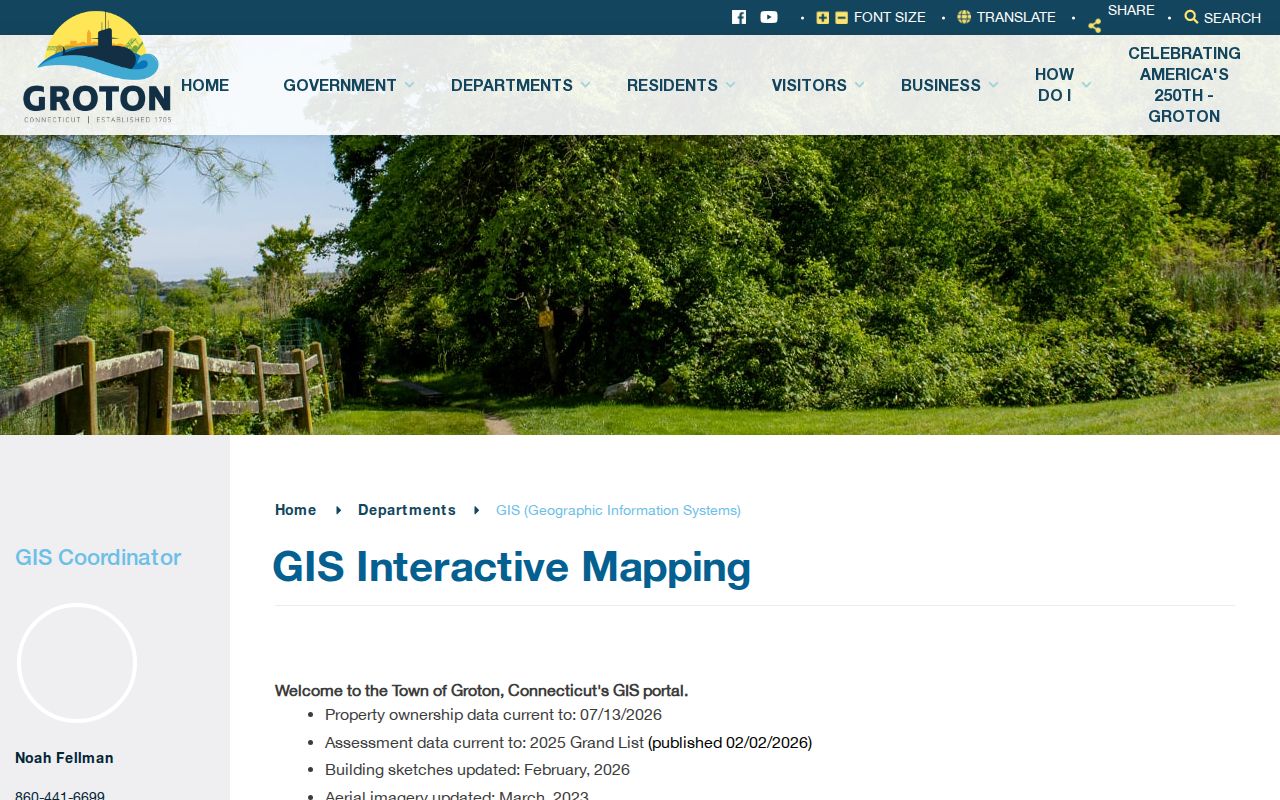Click the Translate globe icon
The image size is (1280, 800).
[x=964, y=17]
